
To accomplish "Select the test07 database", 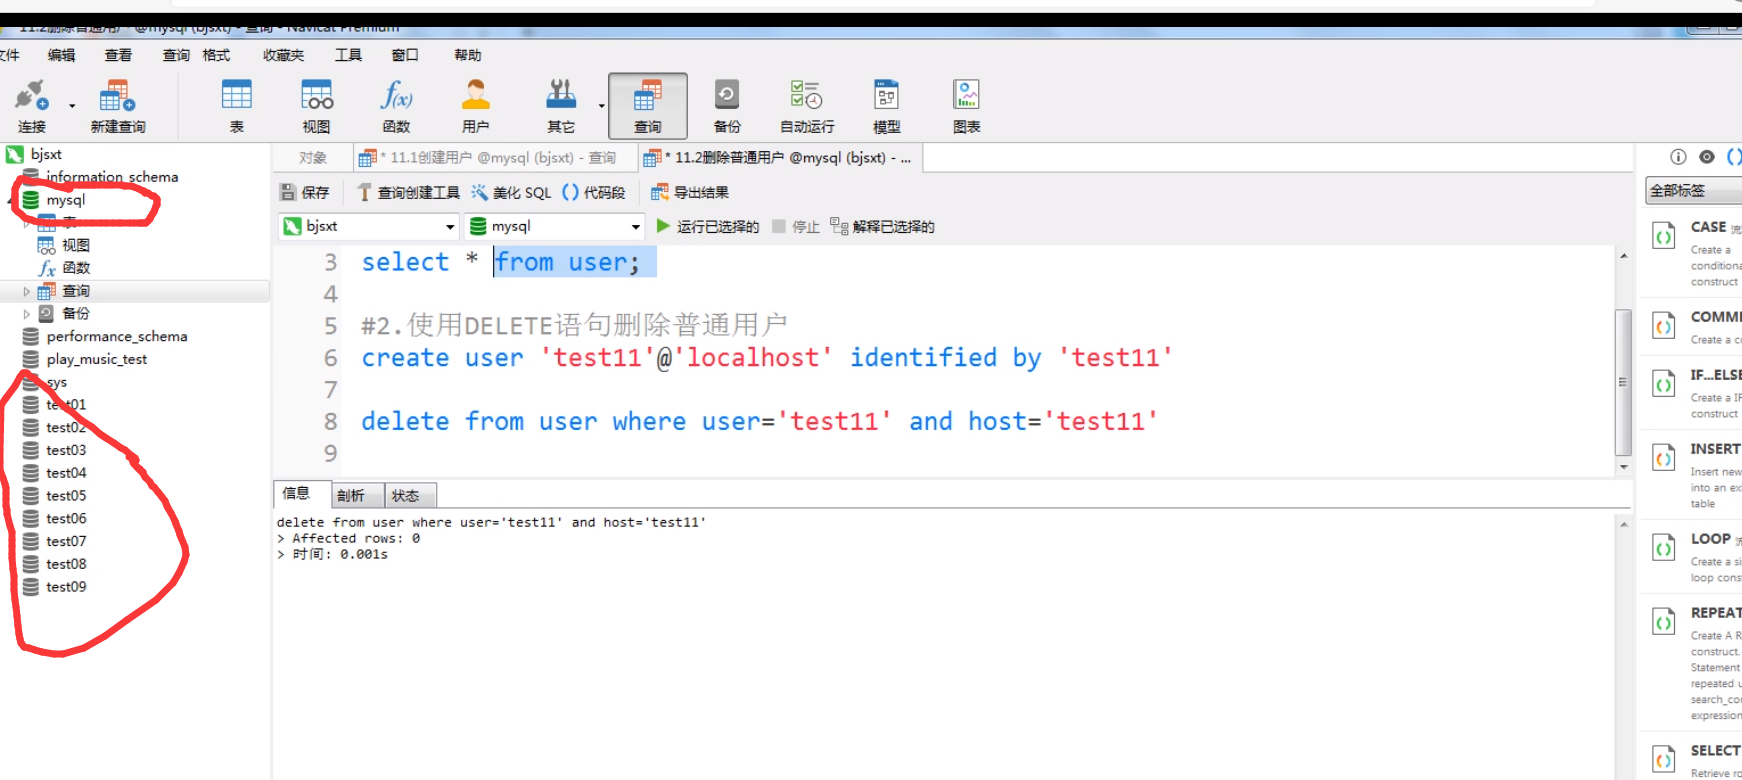I will [66, 541].
